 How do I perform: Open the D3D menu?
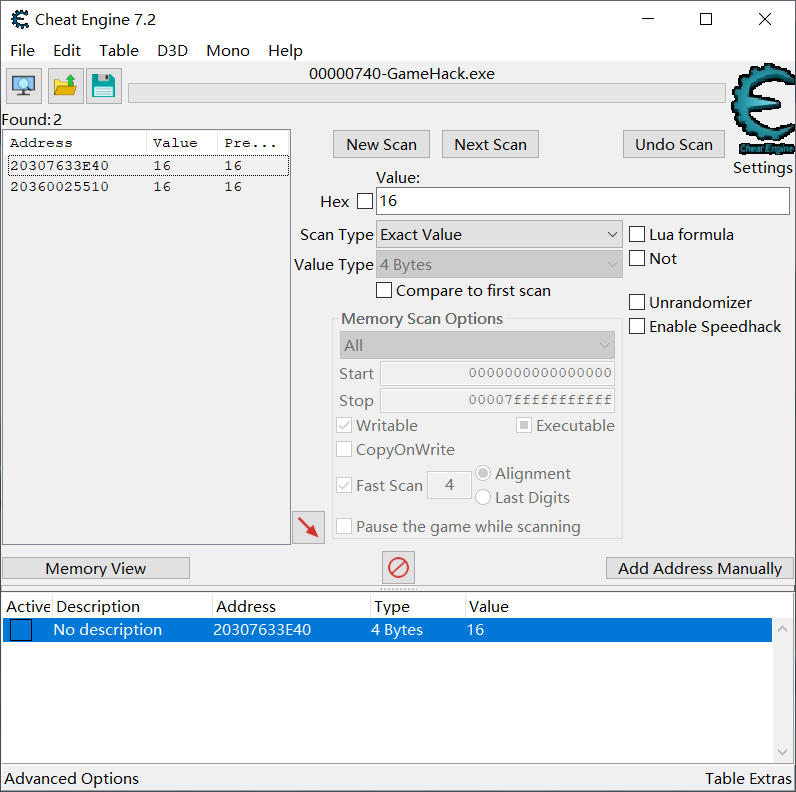[x=173, y=51]
